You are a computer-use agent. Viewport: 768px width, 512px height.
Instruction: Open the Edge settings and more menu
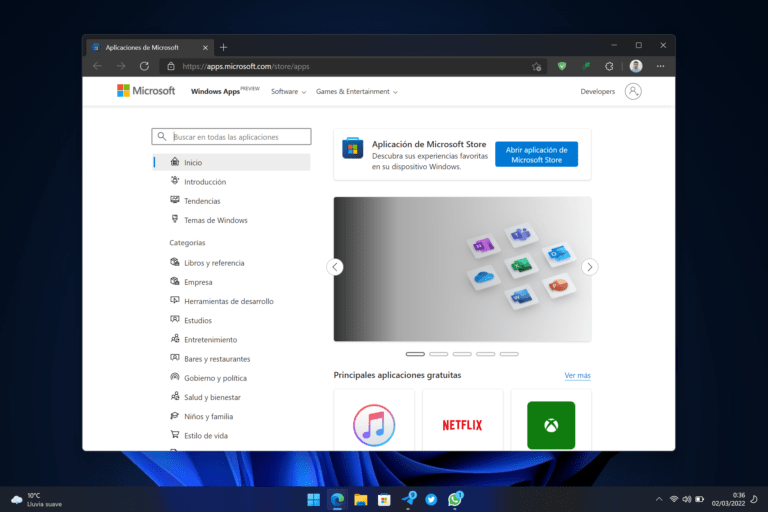click(x=661, y=66)
